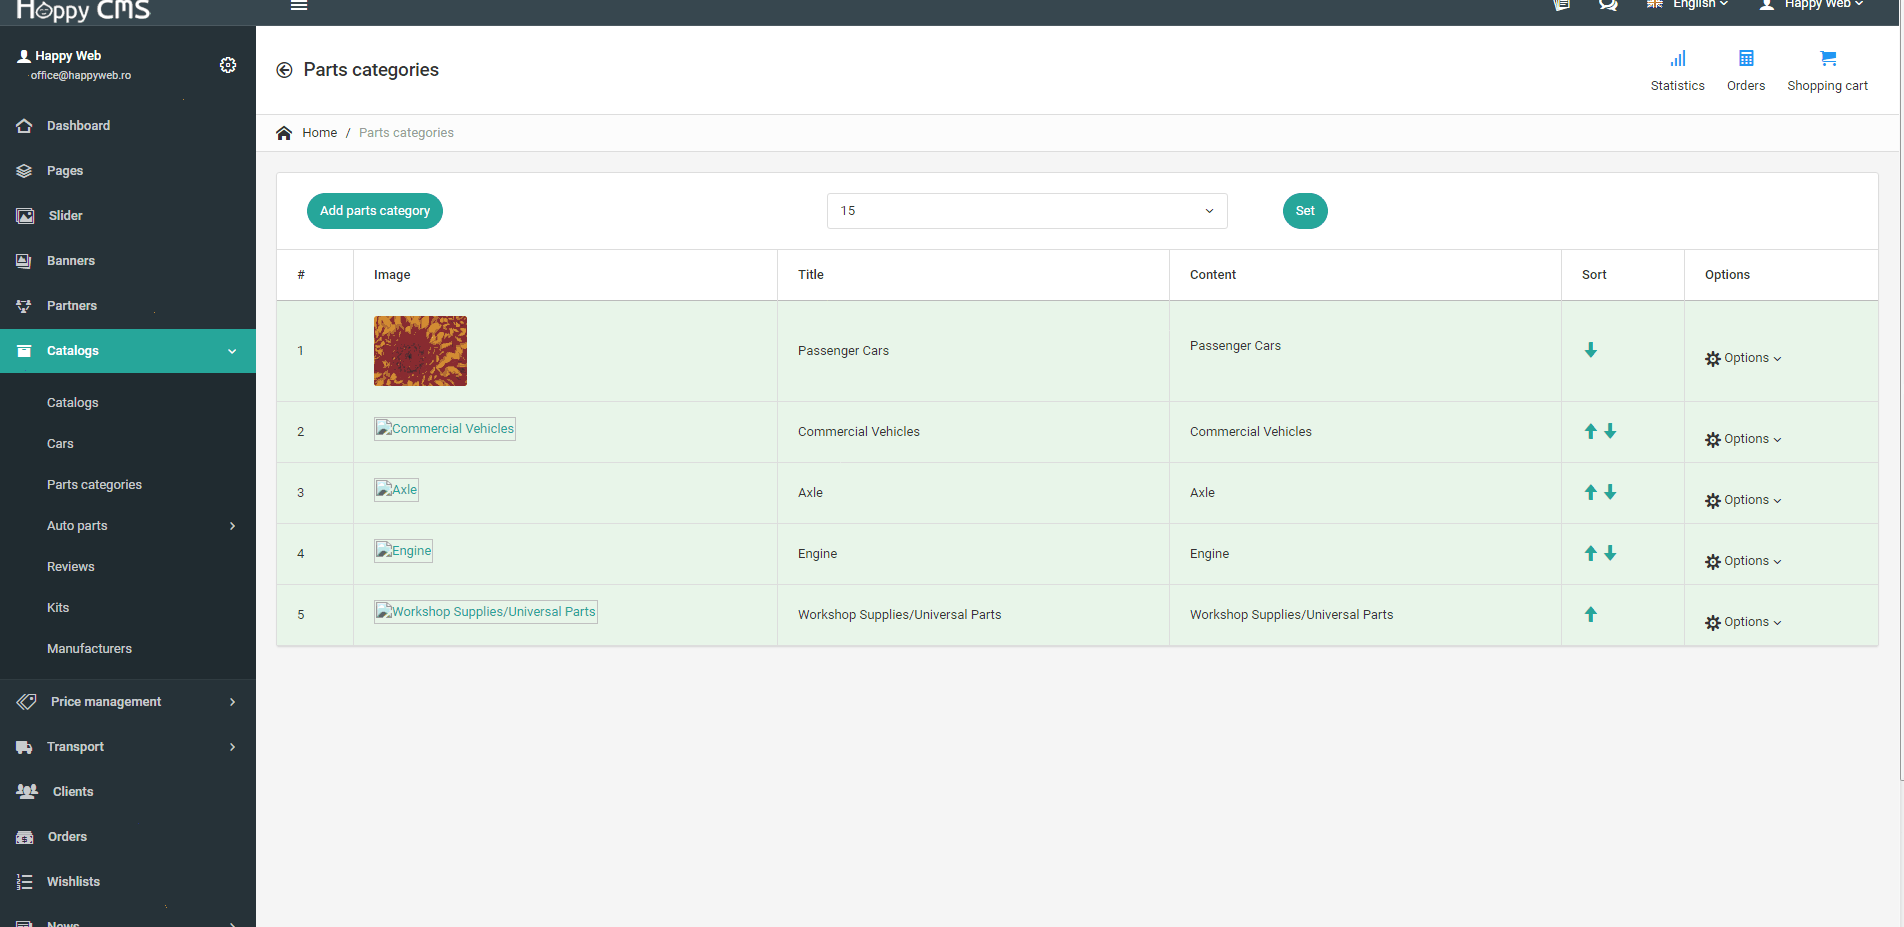Open Orders shortcut with calculator icon
The image size is (1904, 927).
1746,71
